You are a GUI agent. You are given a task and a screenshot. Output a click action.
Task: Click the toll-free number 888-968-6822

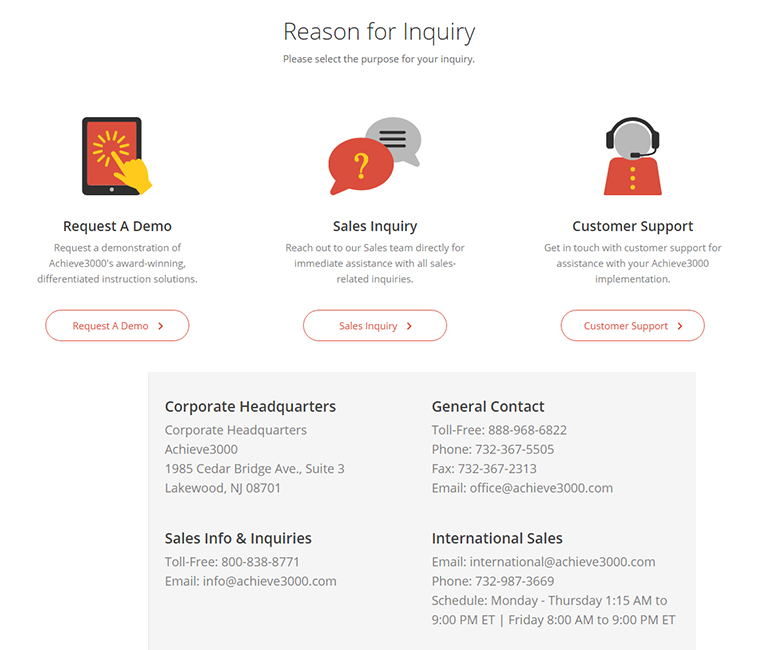pos(527,430)
